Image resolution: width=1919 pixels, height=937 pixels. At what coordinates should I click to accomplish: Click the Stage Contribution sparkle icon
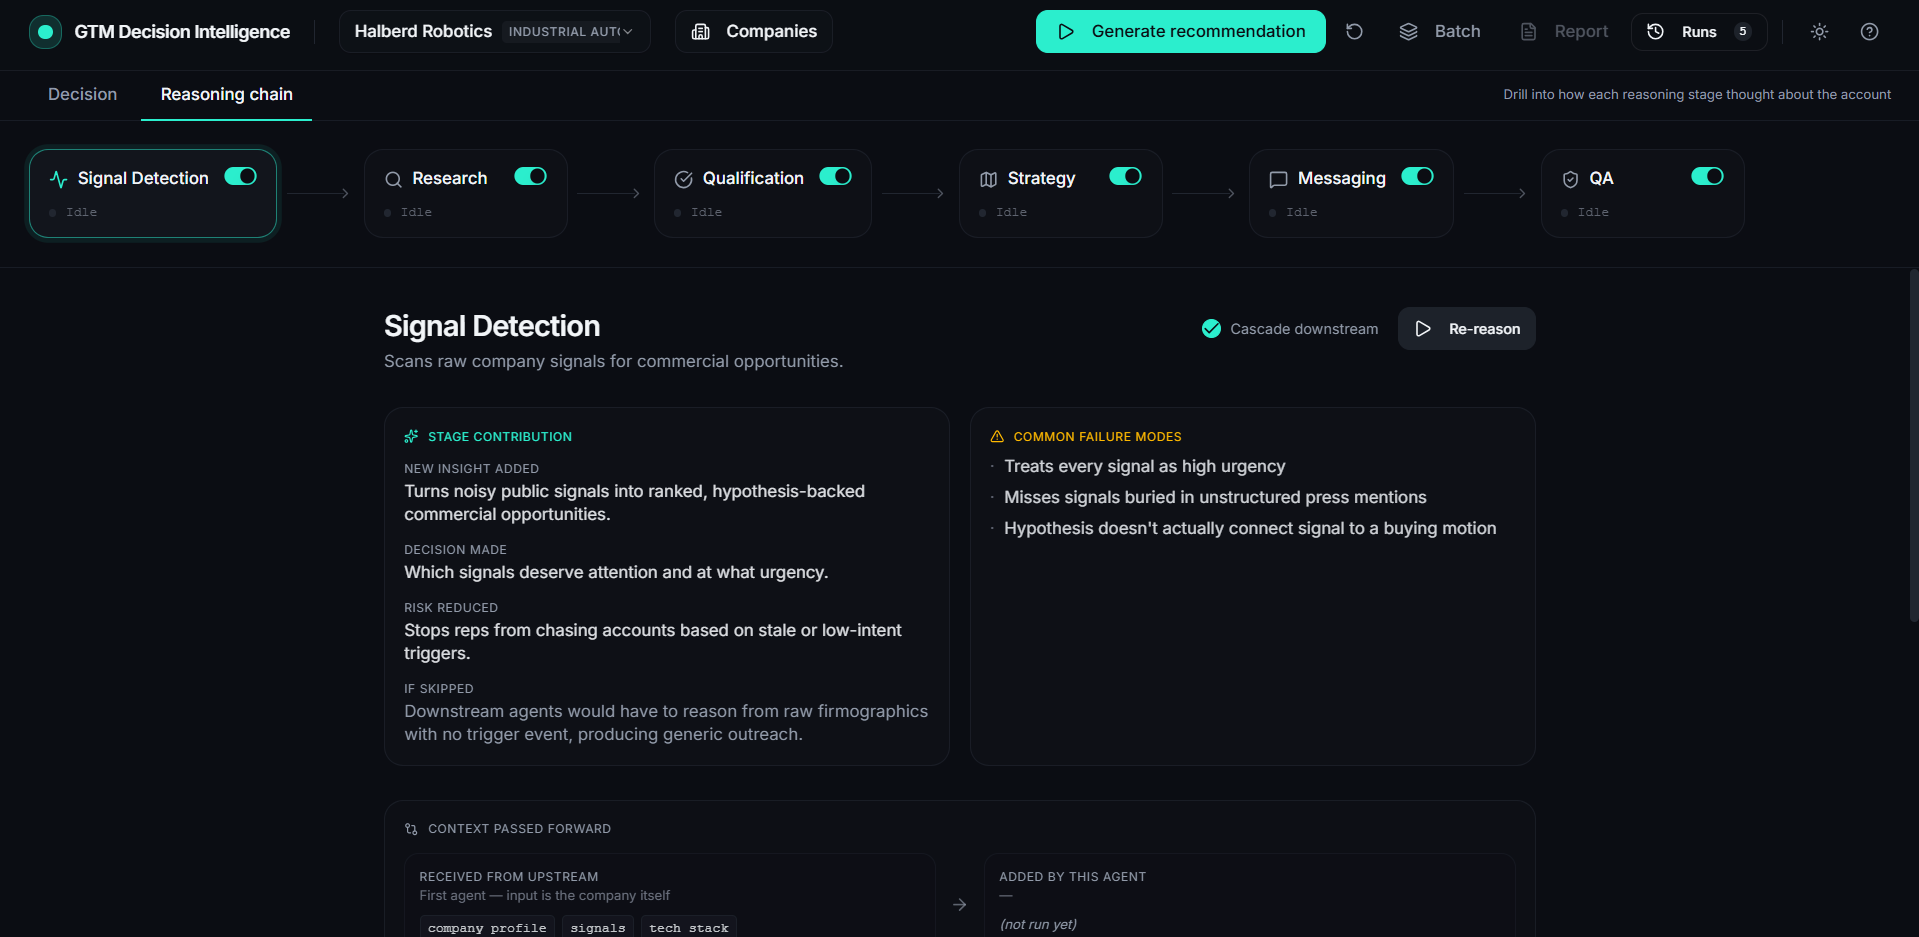[x=411, y=437]
